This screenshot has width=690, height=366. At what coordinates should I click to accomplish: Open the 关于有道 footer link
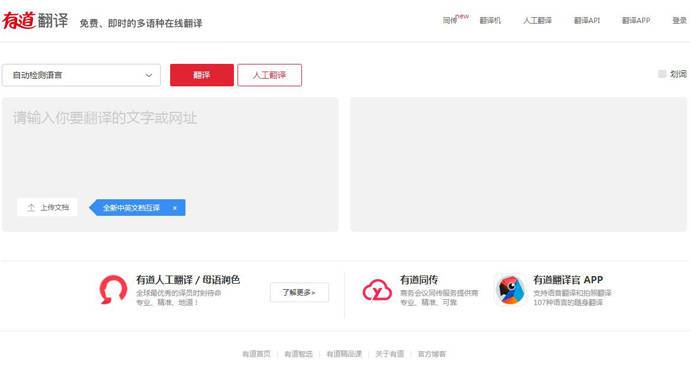(x=389, y=354)
